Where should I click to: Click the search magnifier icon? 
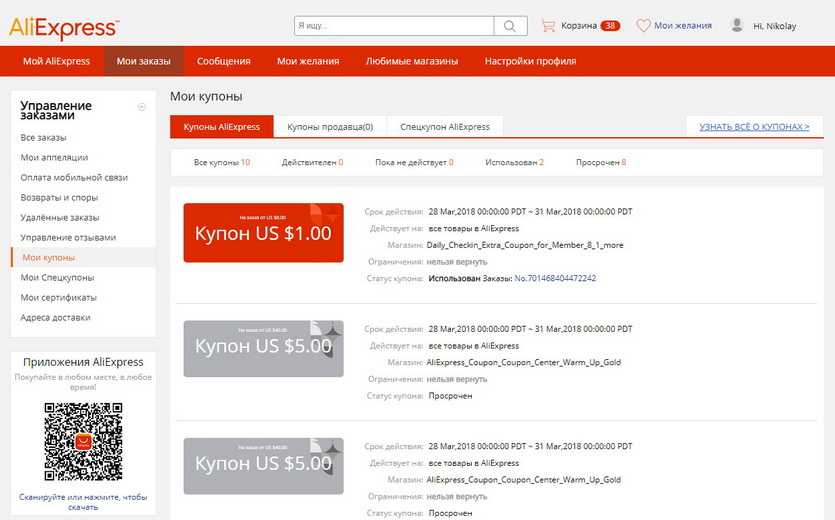pyautogui.click(x=510, y=26)
